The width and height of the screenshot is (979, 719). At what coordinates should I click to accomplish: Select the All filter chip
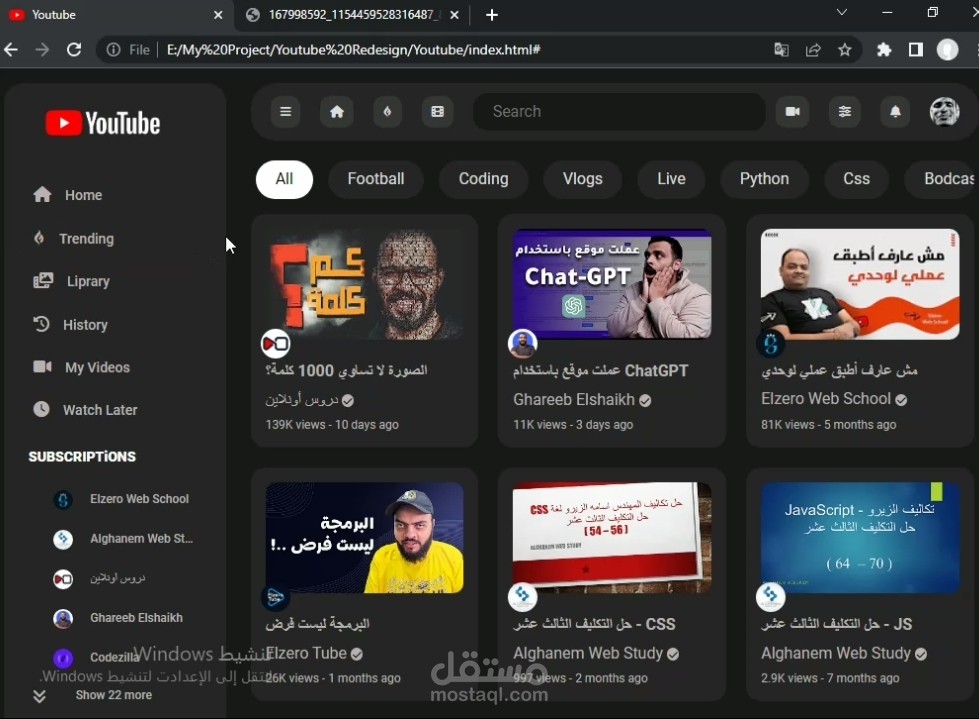(284, 179)
